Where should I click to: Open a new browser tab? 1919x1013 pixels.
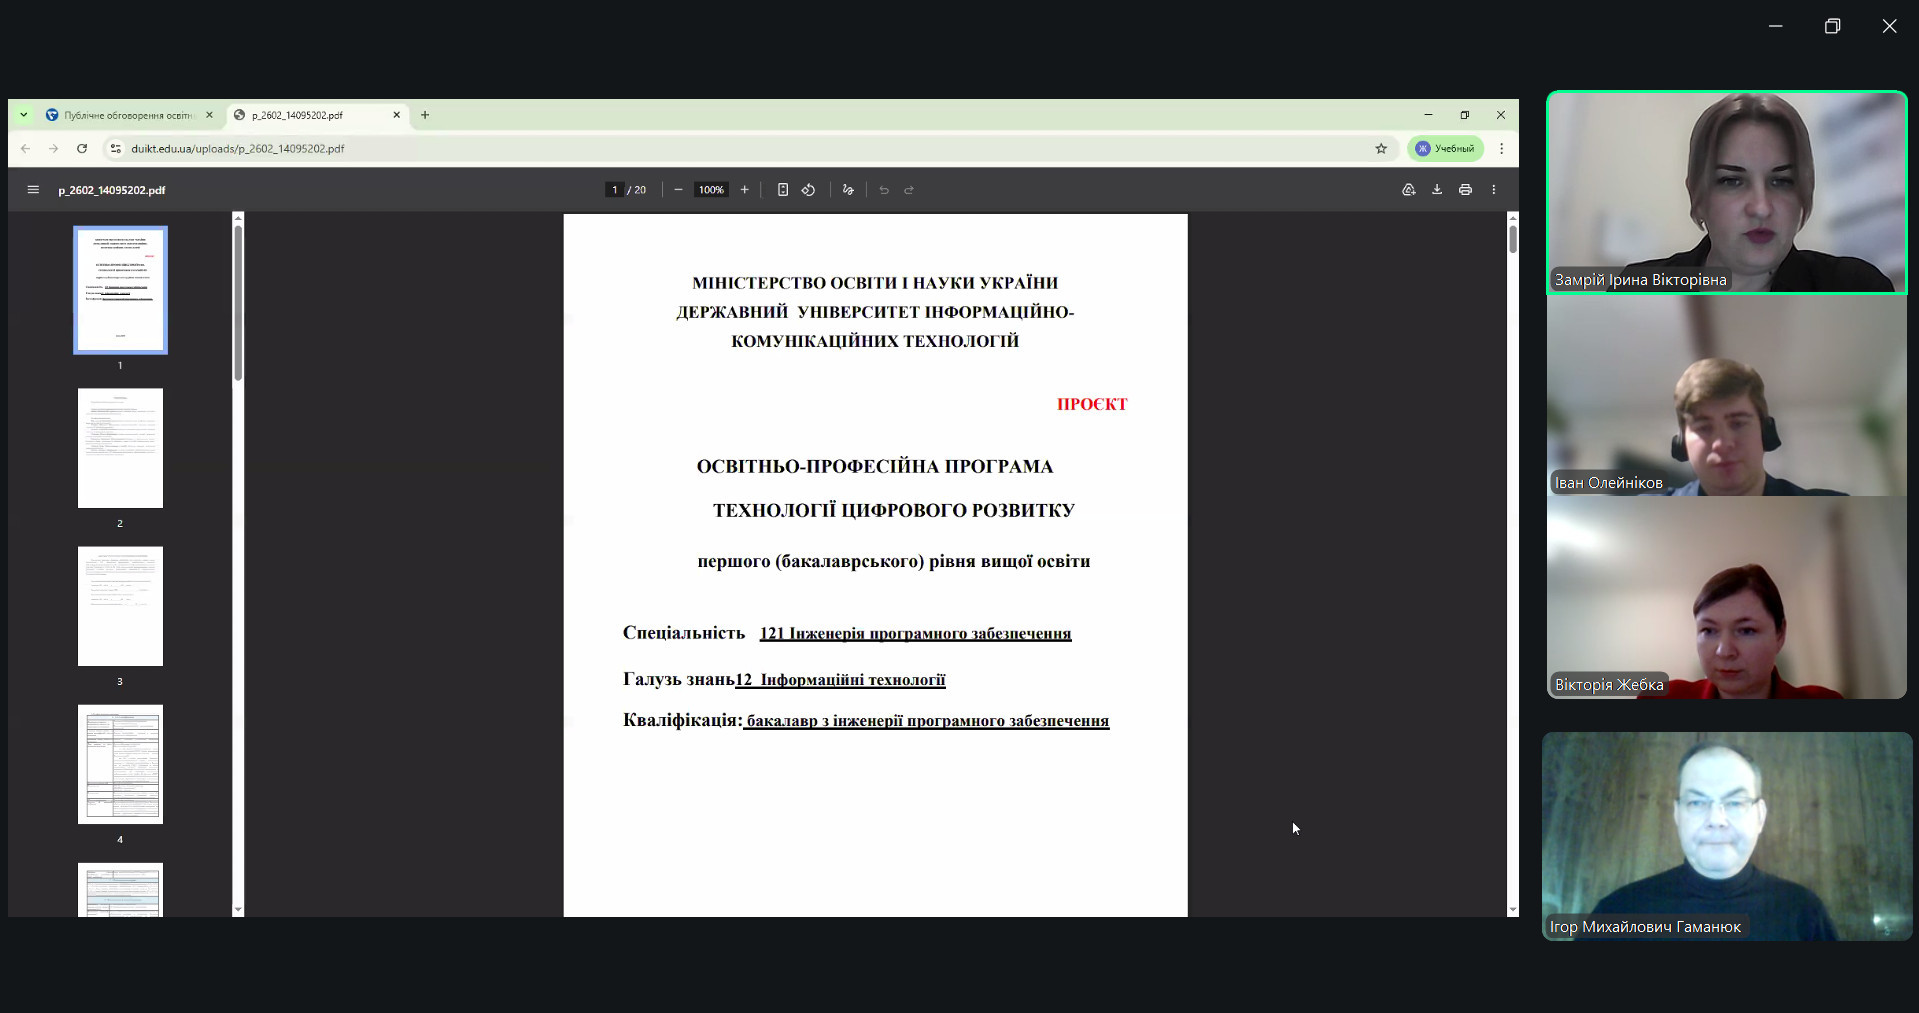point(425,115)
